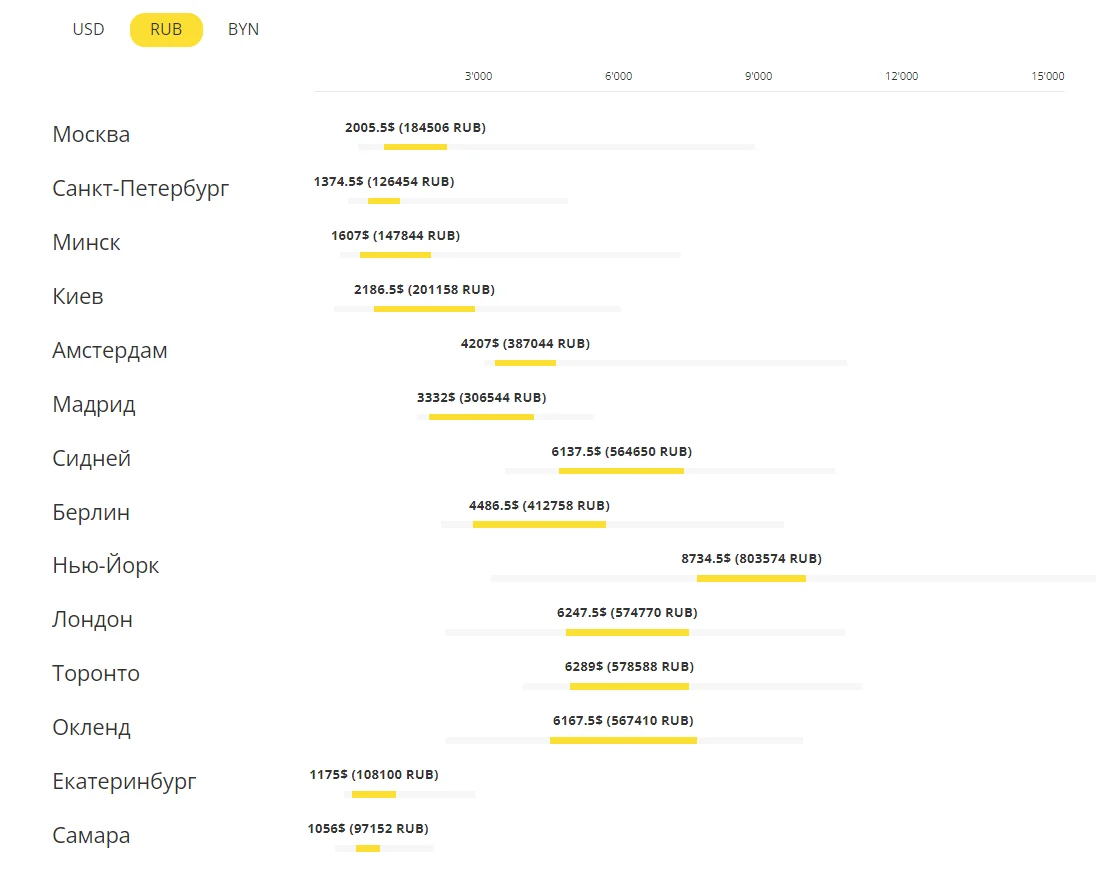Click the Нью-Йорк yellow salary bar
This screenshot has width=1096, height=873.
(x=751, y=578)
